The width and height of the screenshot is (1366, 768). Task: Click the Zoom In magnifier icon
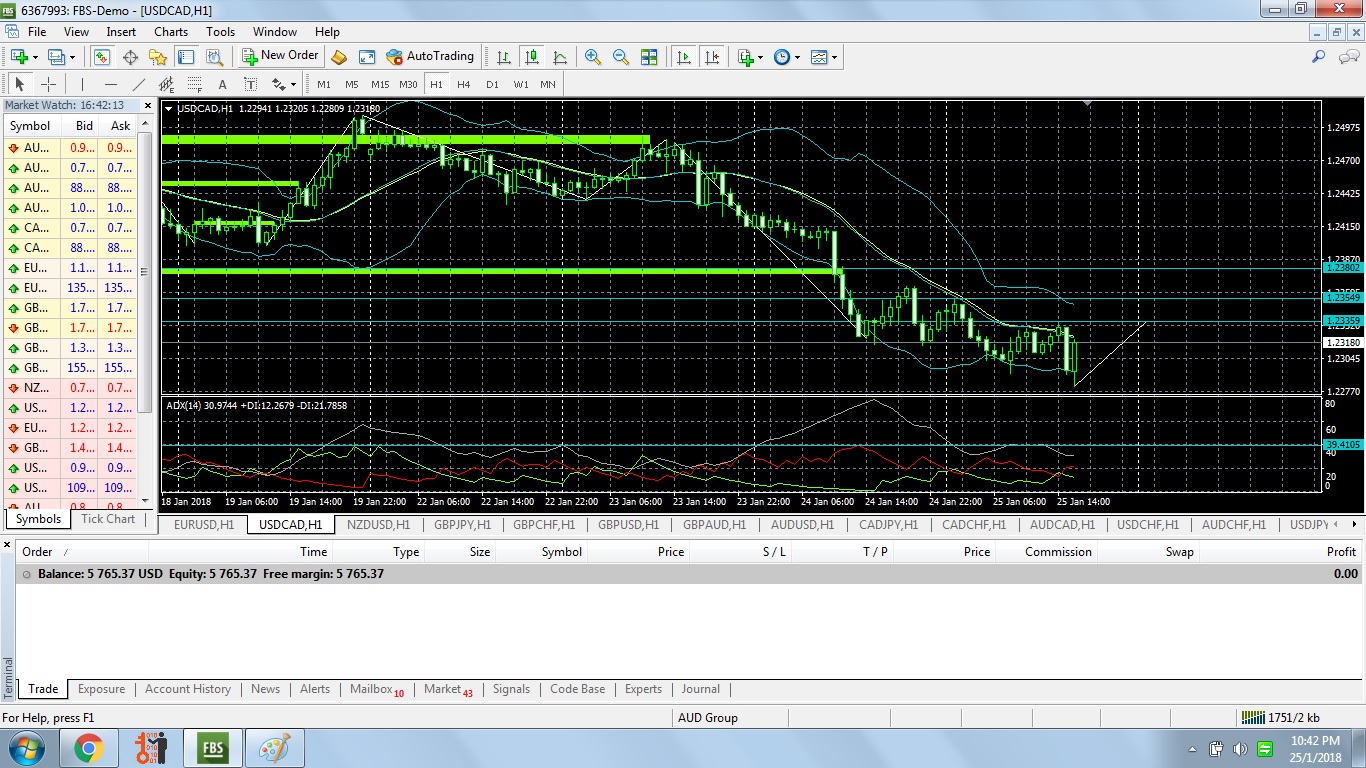(x=593, y=57)
